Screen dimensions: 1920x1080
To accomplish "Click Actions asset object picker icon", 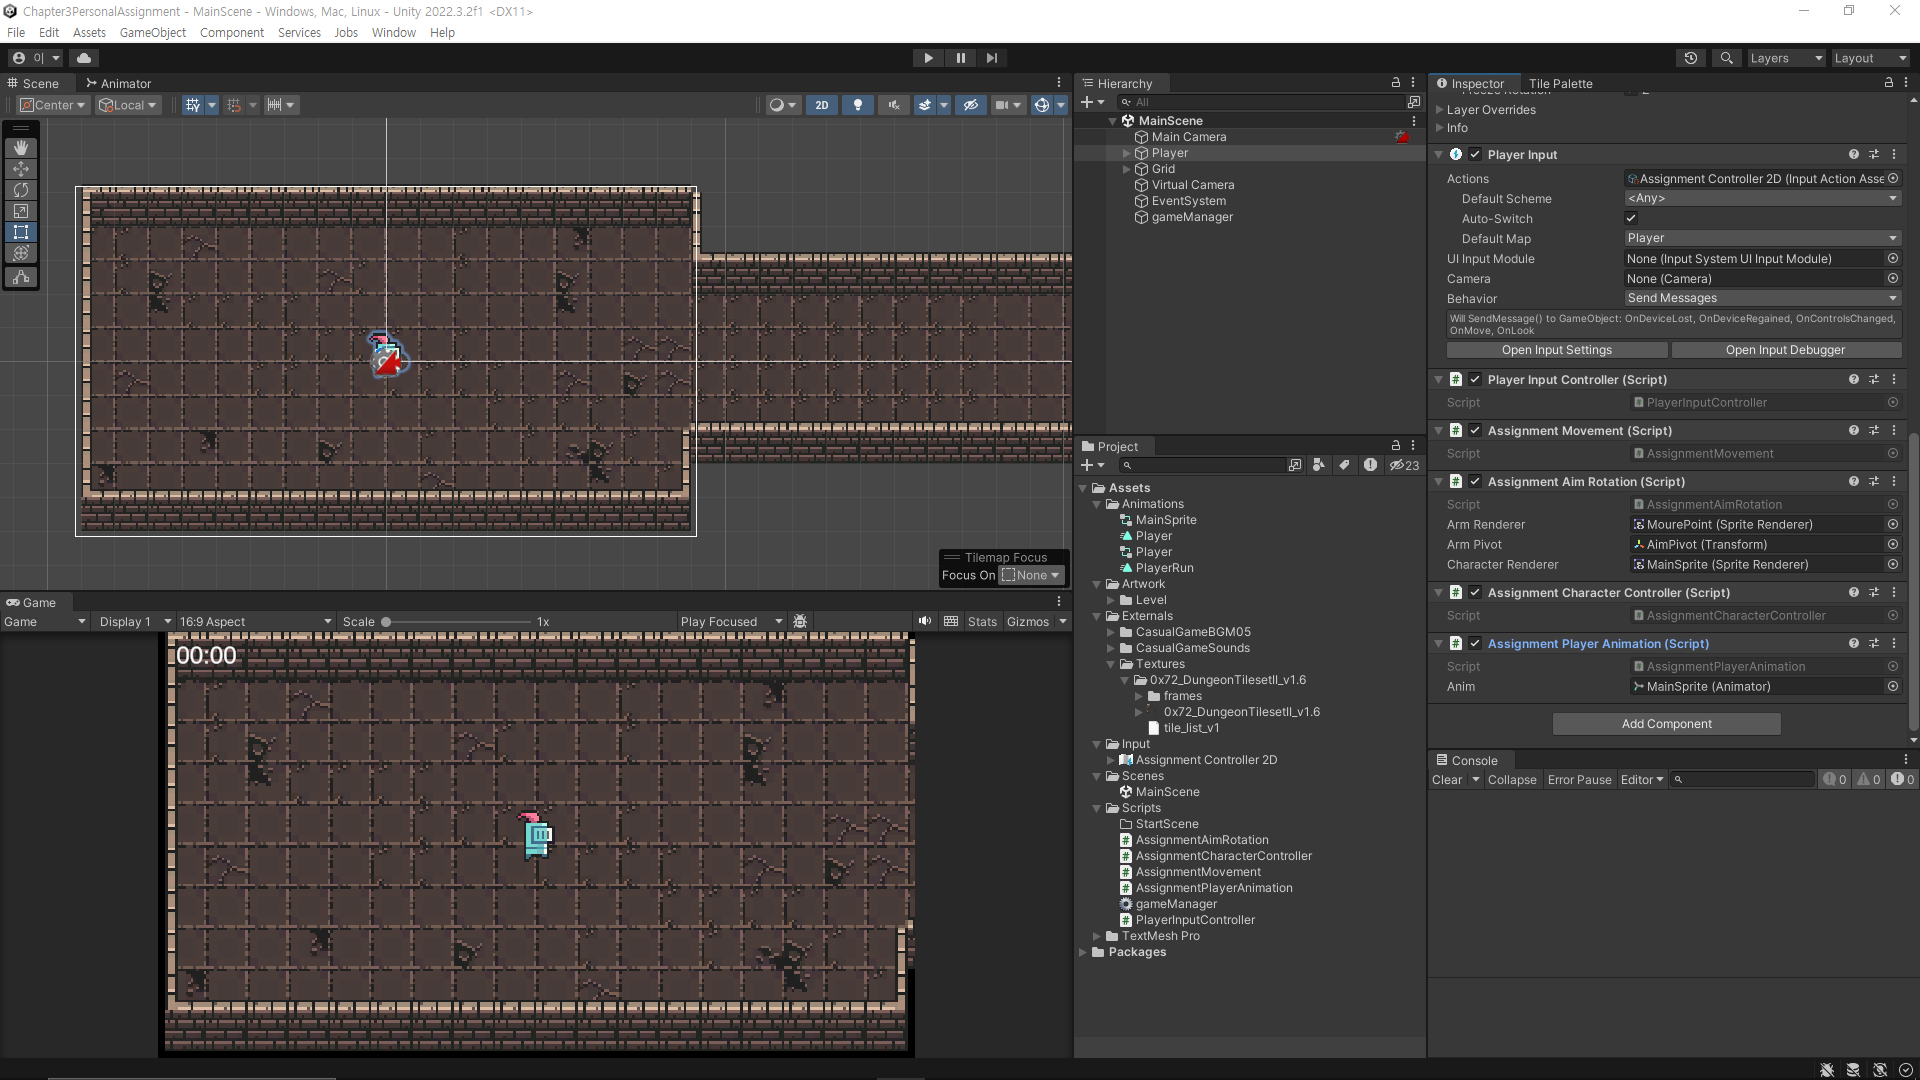I will 1893,179.
